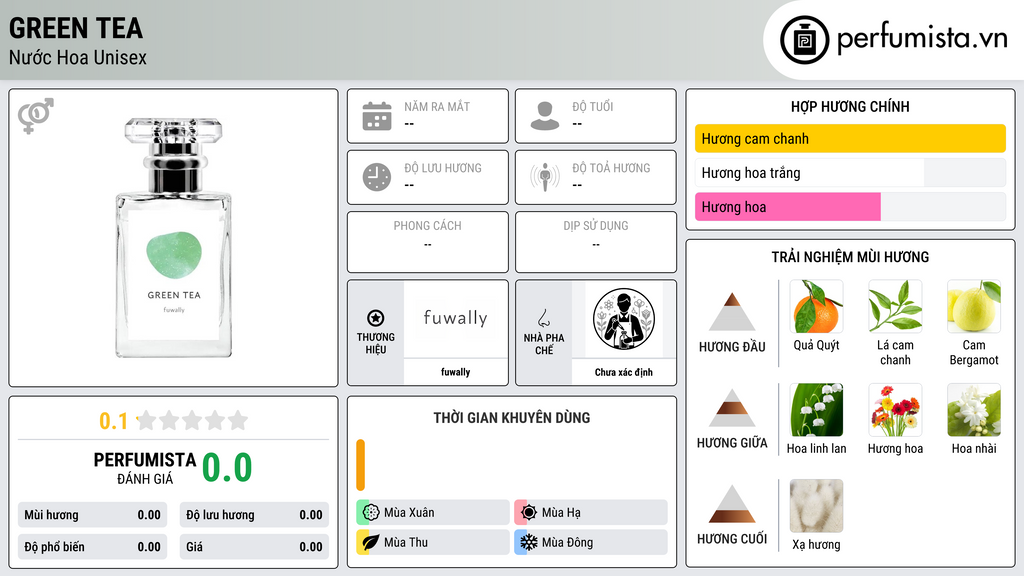Click the perfumer avatar illustration
Viewport: 1024px width, 576px height.
click(x=624, y=319)
